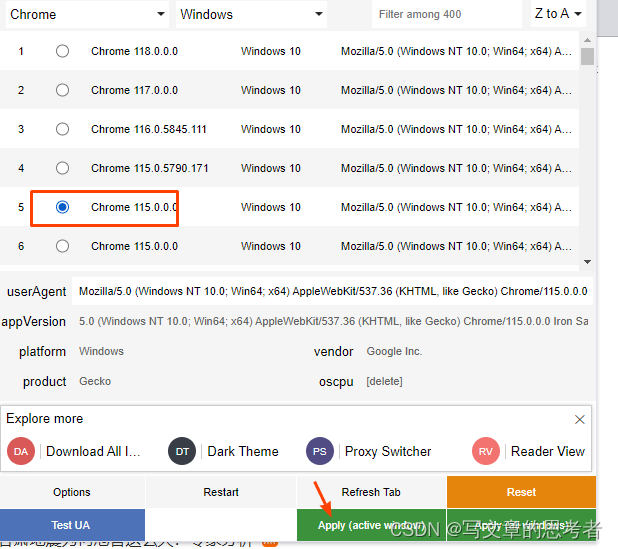Click the purple PS icon
618x549 pixels.
[x=320, y=451]
